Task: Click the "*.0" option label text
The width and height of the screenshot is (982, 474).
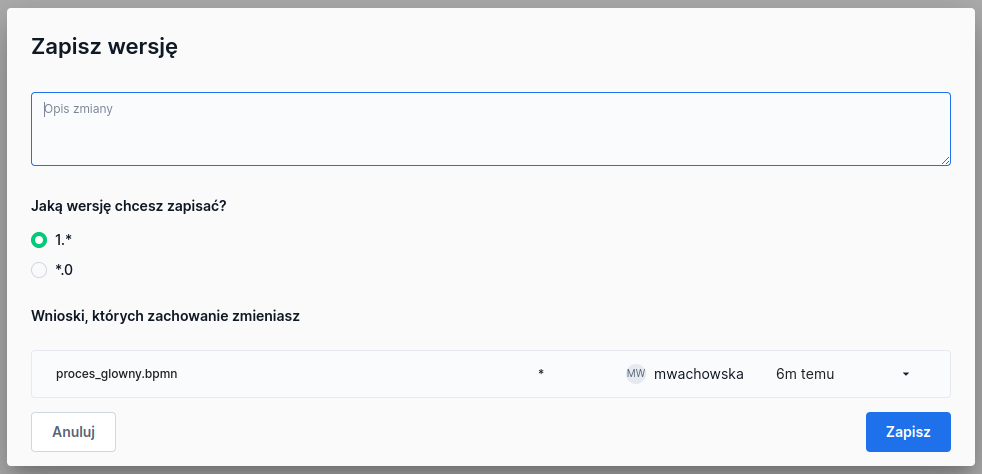Action: pos(64,270)
